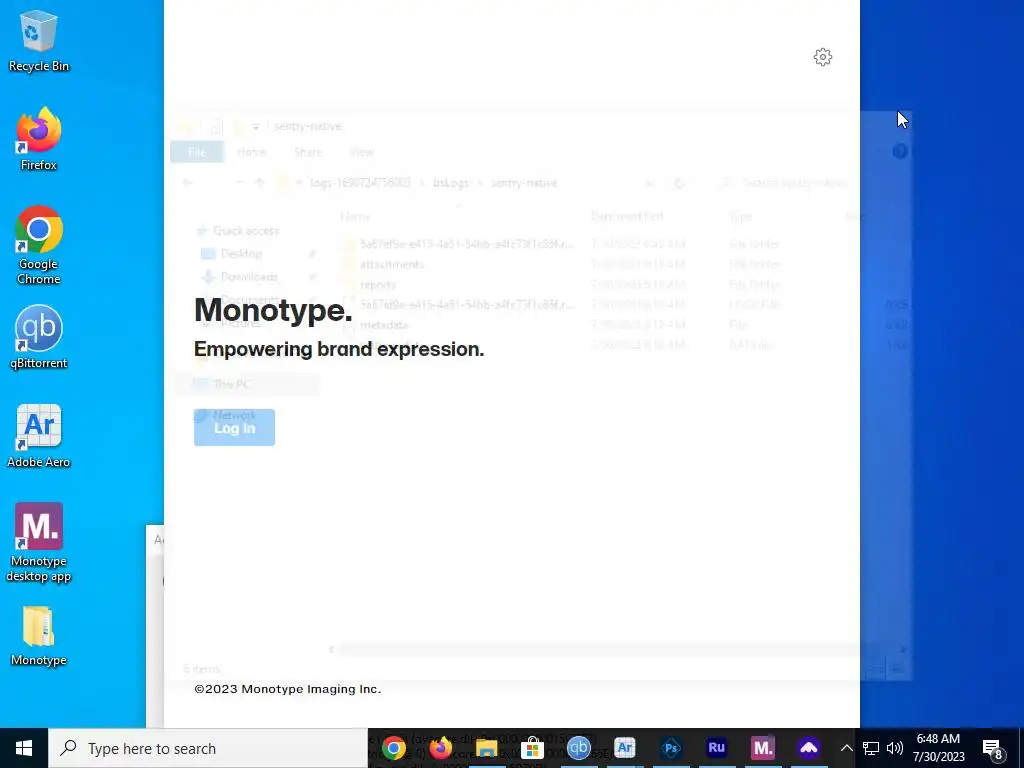Select Adobe Aero desktop shortcut
Image resolution: width=1024 pixels, height=768 pixels.
point(39,437)
